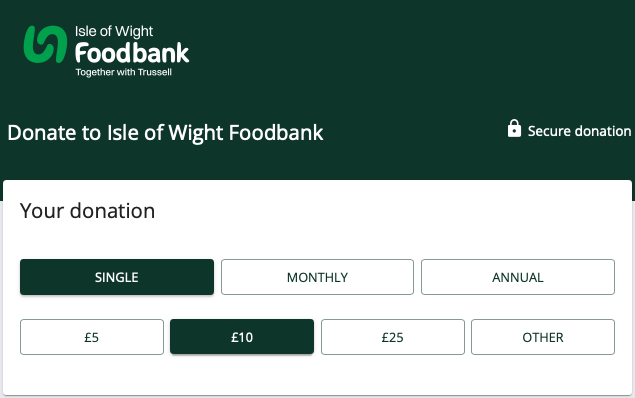Select the highlighted £10 amount button
Image resolution: width=635 pixels, height=398 pixels.
tap(242, 337)
